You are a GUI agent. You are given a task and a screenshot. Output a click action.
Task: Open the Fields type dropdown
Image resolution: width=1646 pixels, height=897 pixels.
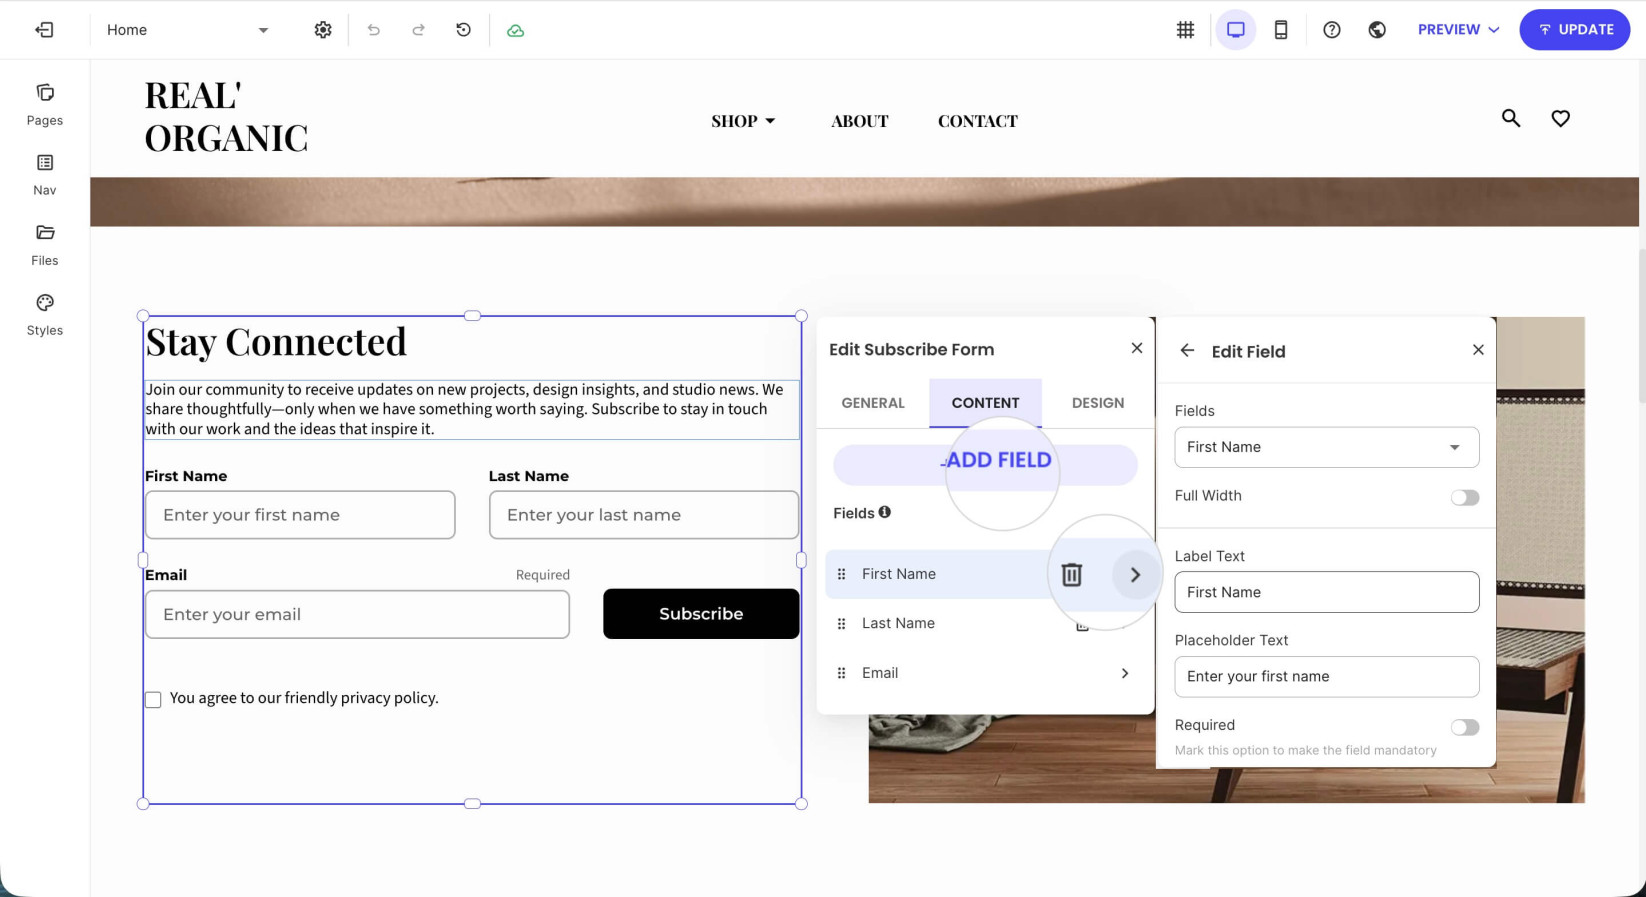click(1327, 447)
